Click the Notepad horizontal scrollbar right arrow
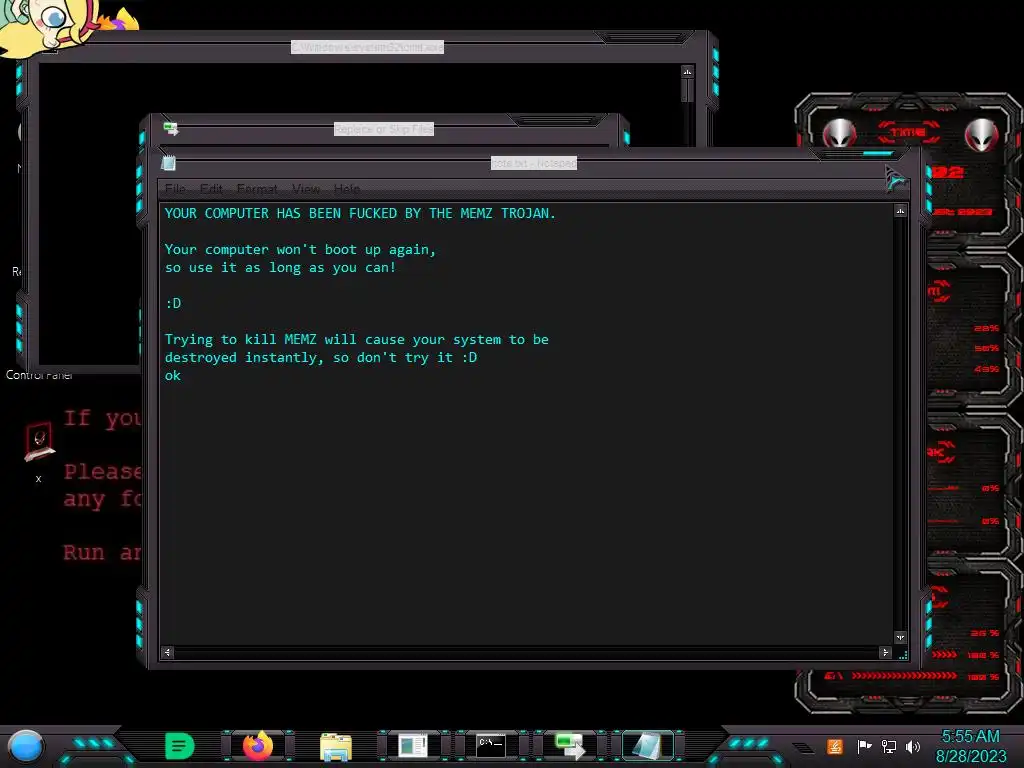The height and width of the screenshot is (768, 1024). [x=885, y=652]
